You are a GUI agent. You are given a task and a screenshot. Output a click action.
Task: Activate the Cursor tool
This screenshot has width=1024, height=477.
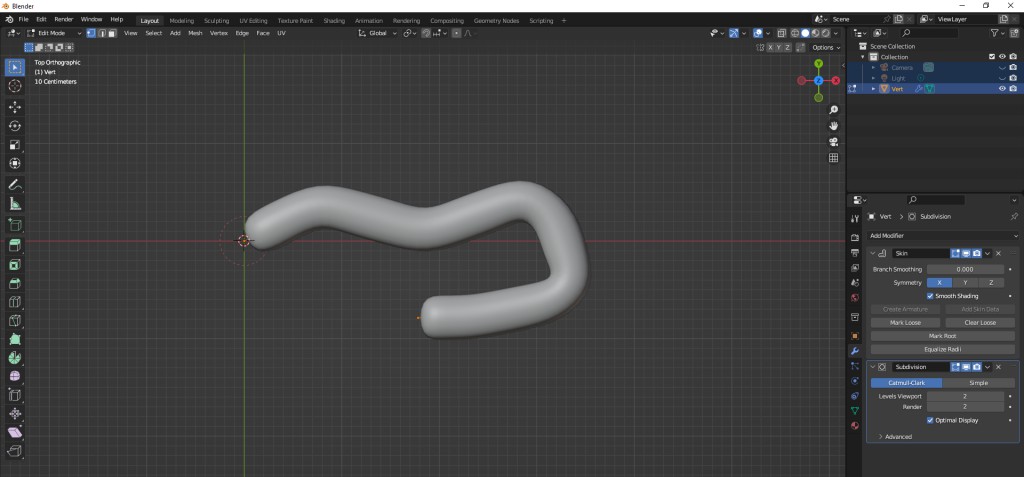(15, 86)
